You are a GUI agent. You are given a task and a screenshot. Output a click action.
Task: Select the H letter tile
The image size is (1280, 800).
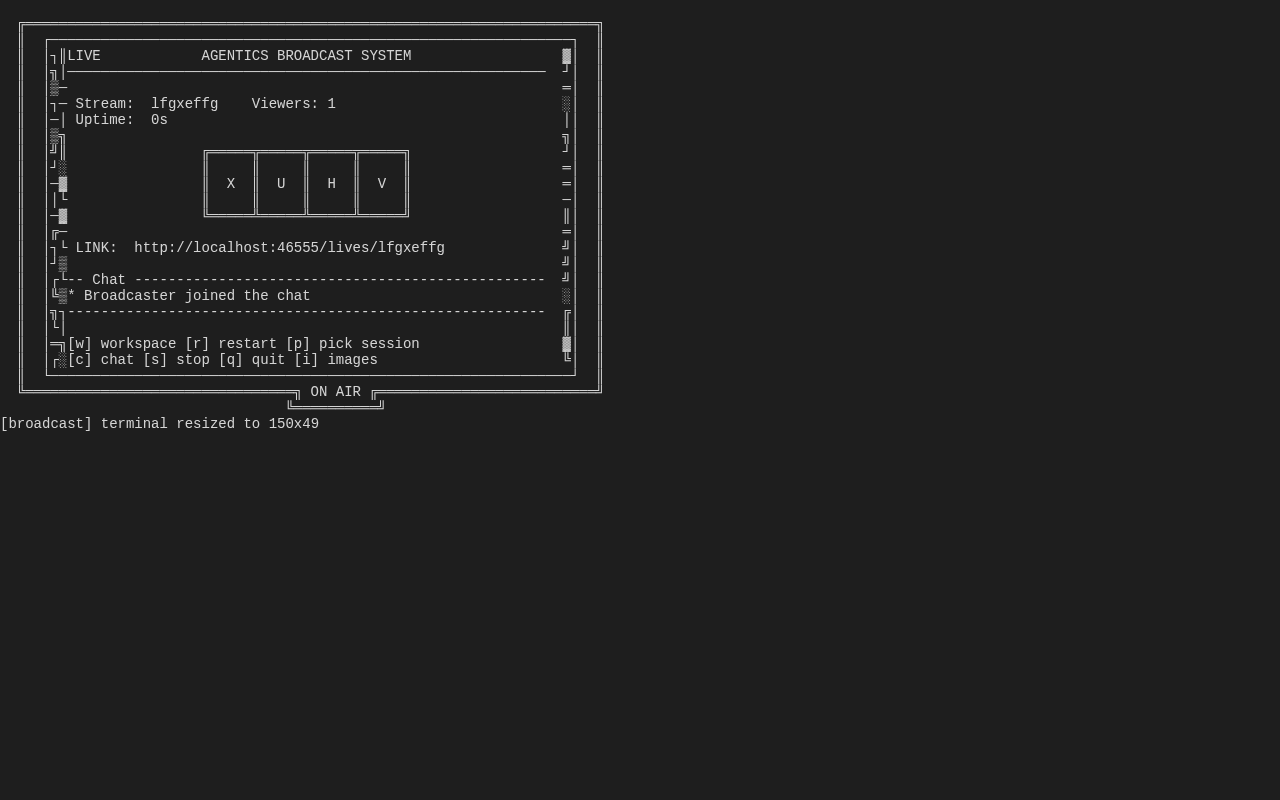(x=331, y=184)
